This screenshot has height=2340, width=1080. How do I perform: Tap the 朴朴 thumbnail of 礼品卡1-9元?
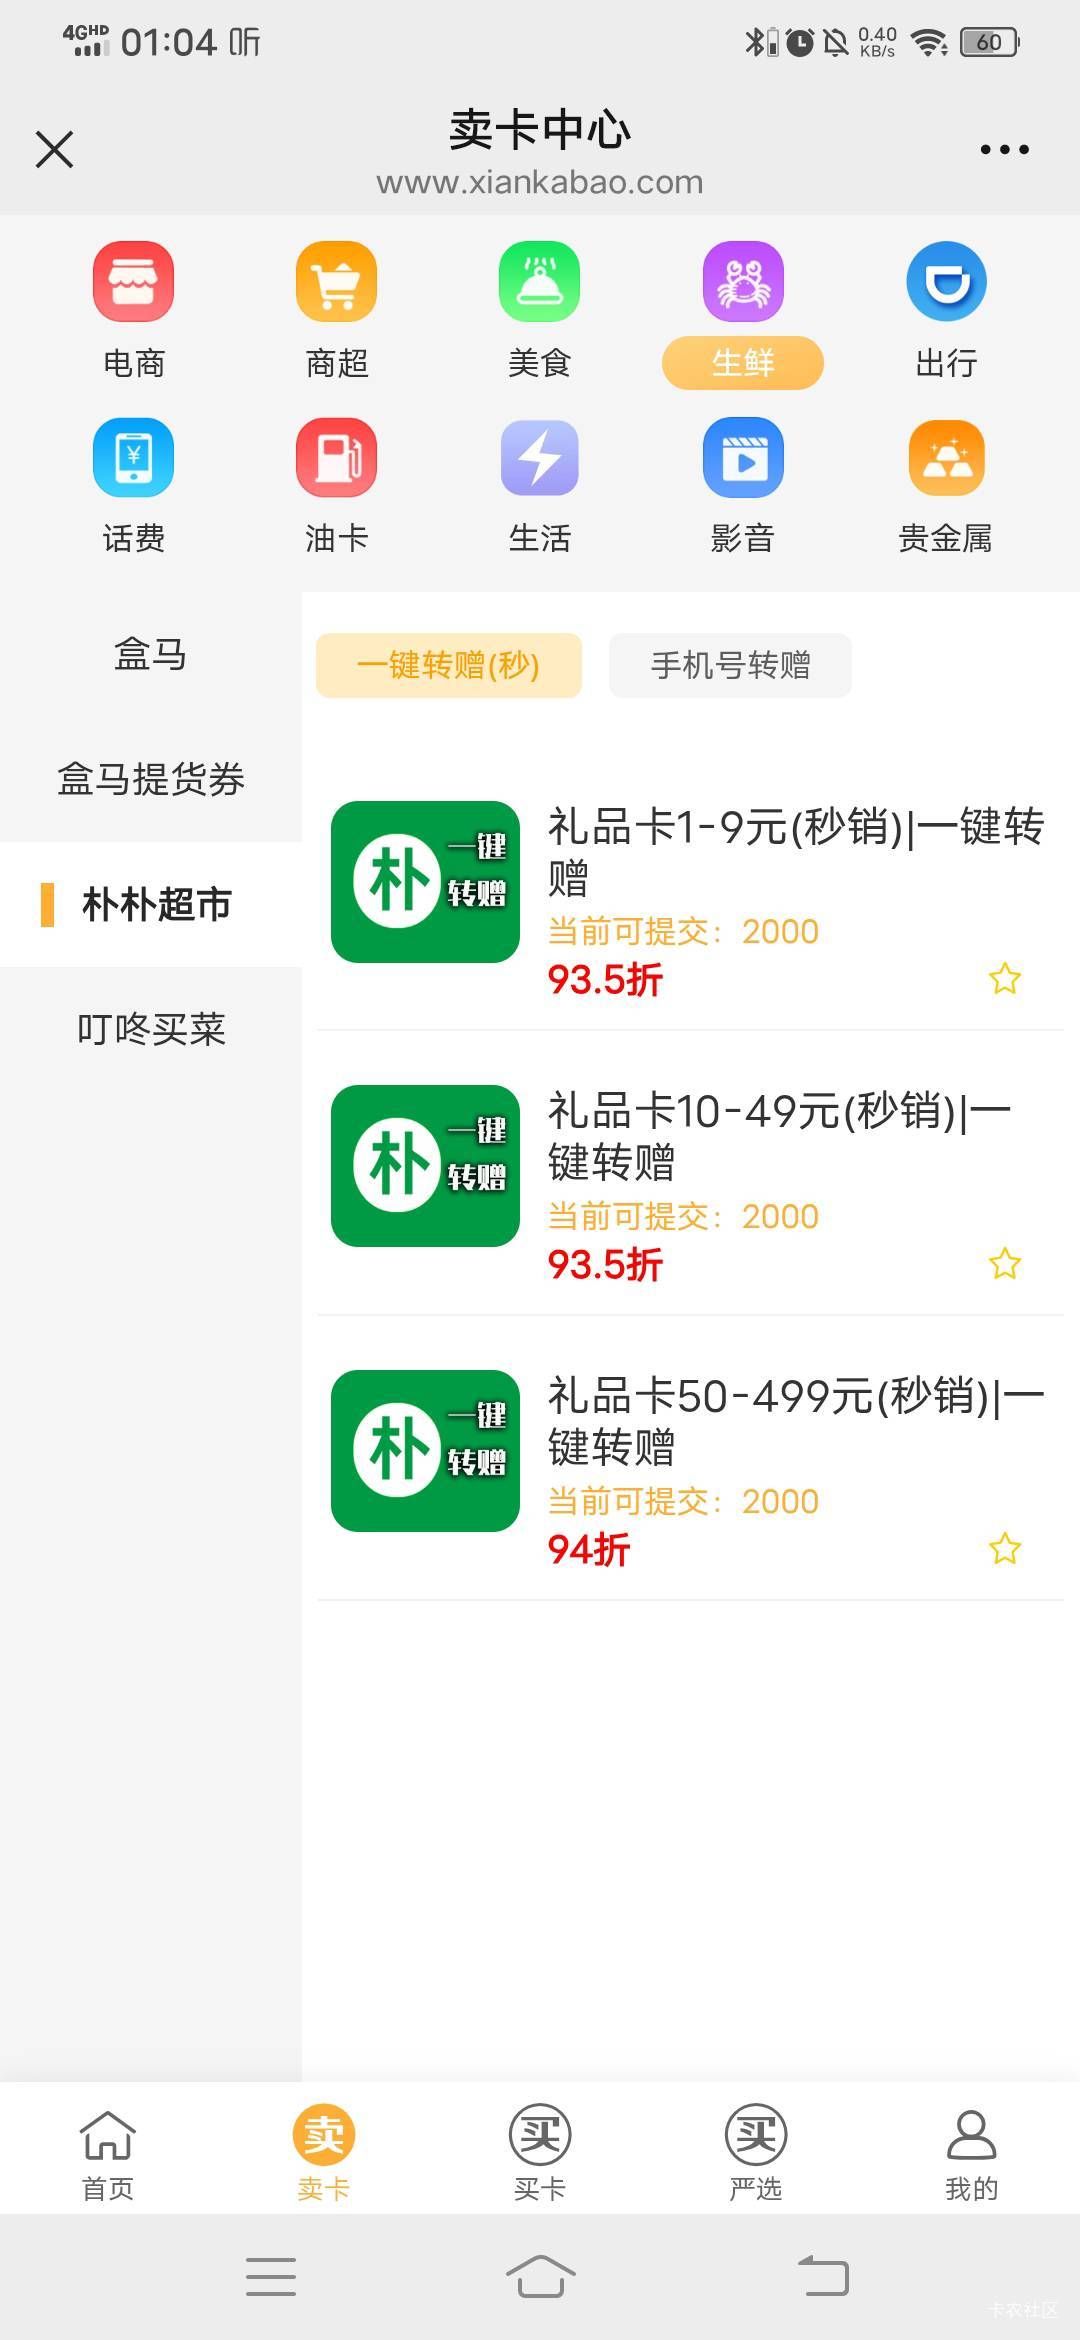[x=425, y=881]
